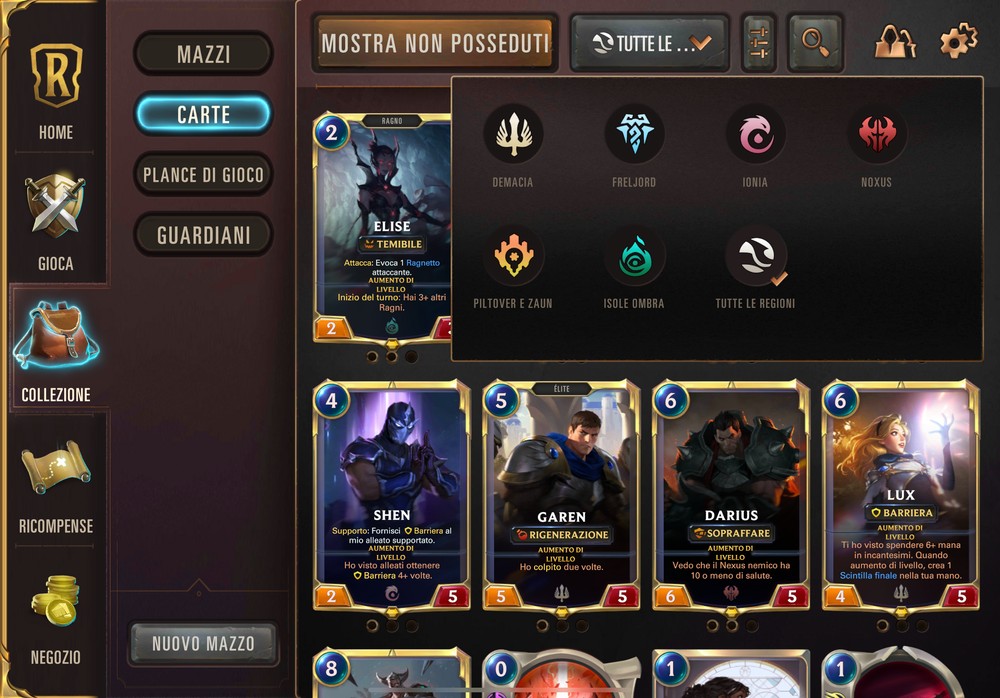Open the Plance di Gioco tab
1000x698 pixels.
203,174
